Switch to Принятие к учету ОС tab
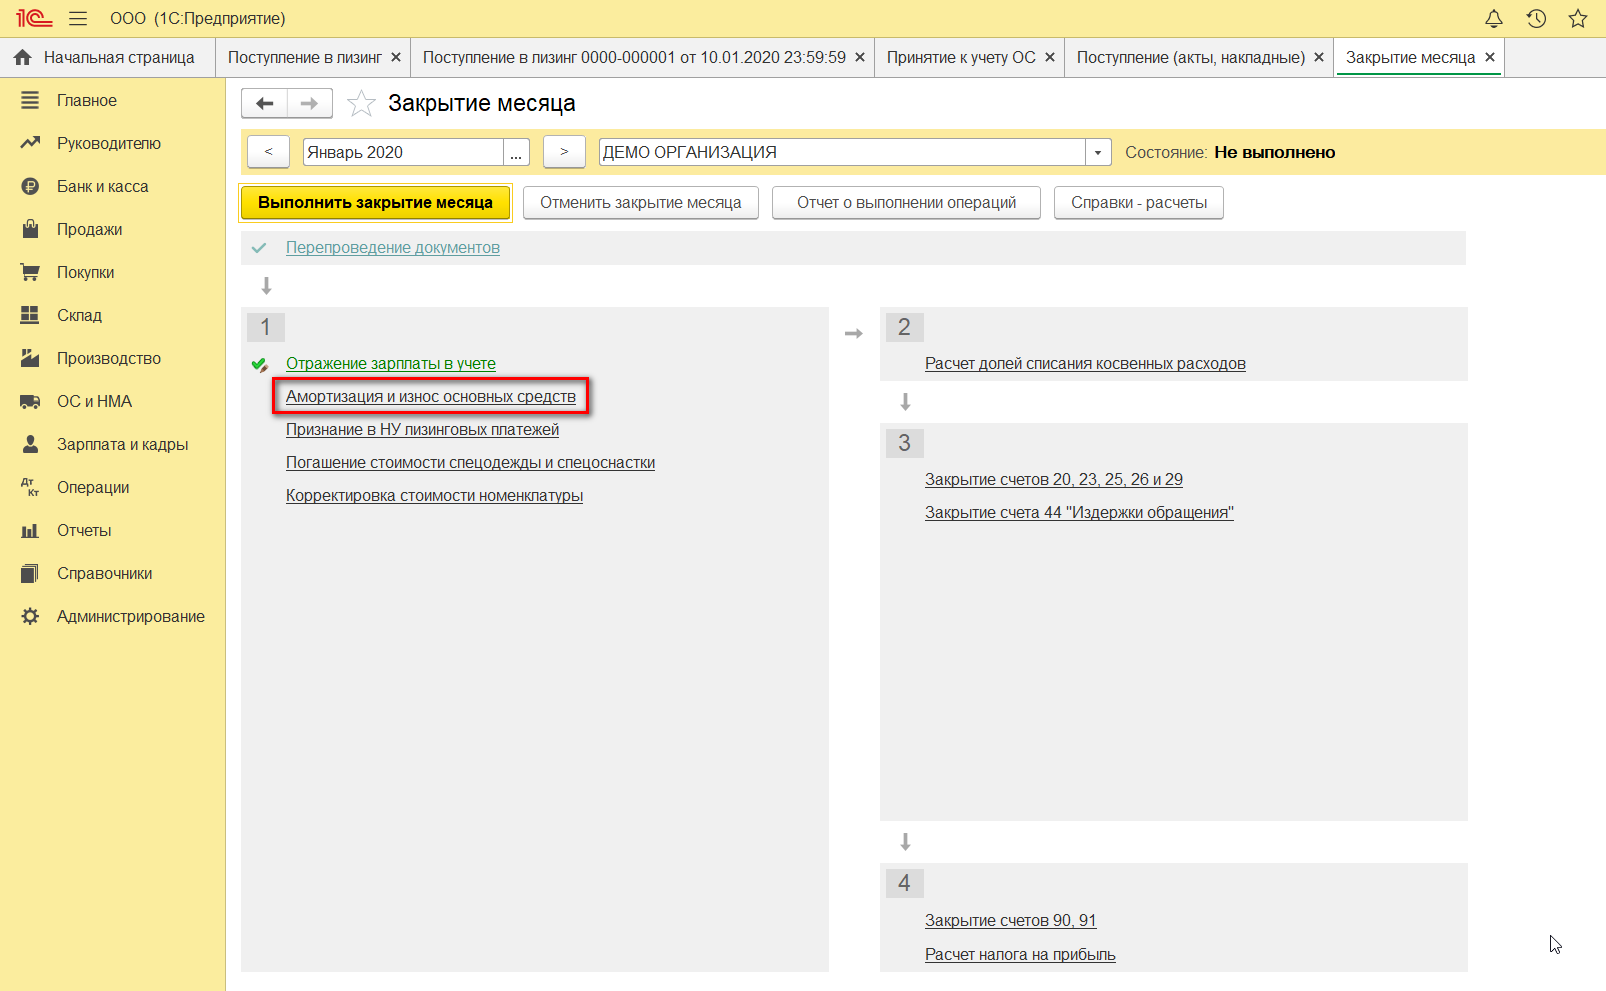Screen dimensions: 1606x991 [x=960, y=58]
